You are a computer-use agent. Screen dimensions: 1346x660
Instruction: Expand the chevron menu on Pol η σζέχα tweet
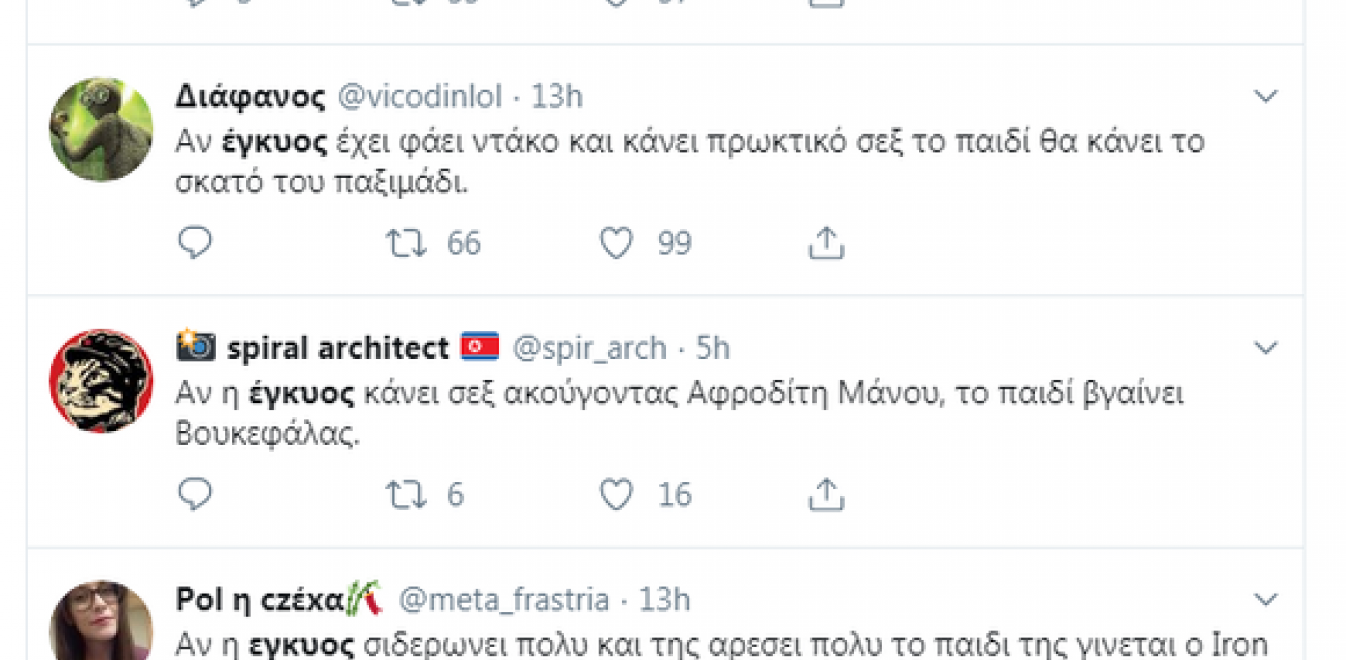click(x=1266, y=599)
